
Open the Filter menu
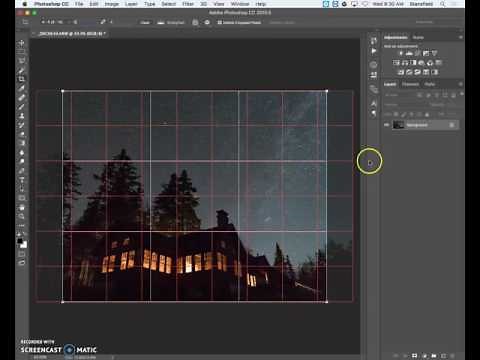(x=188, y=4)
